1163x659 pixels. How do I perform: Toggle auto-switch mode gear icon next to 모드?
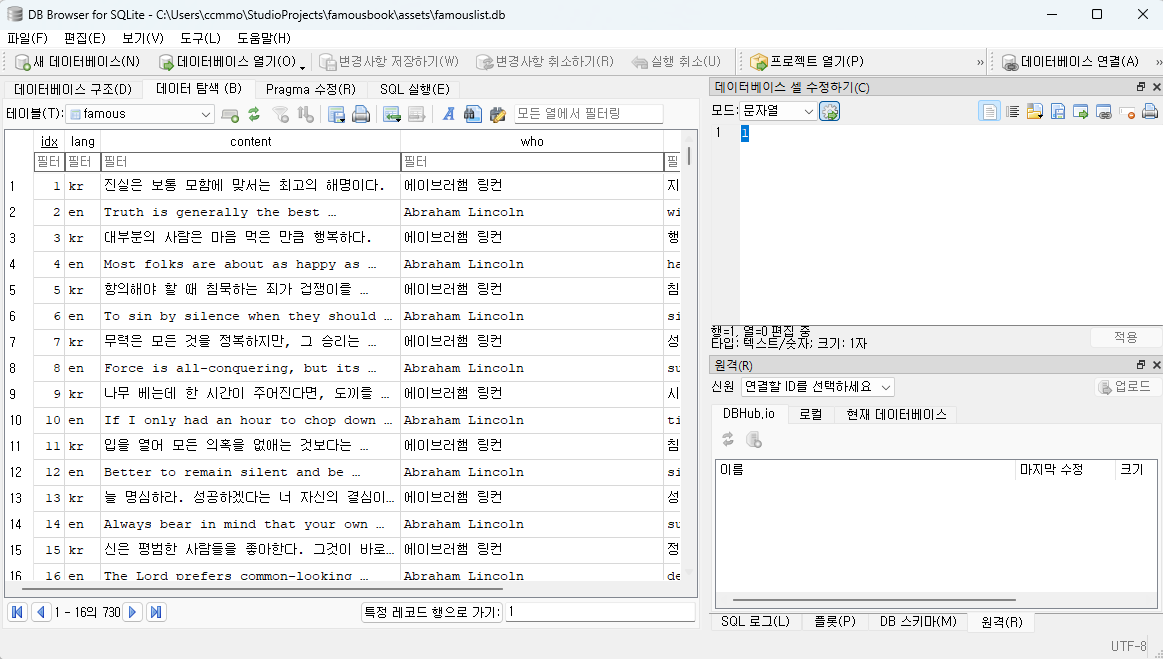(x=829, y=111)
